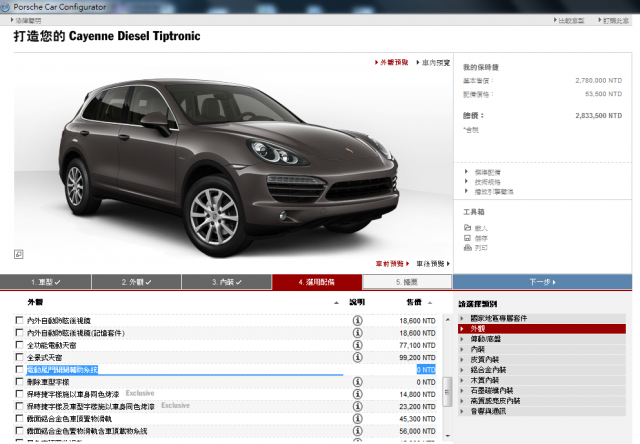The image size is (640, 444).
Task: Click the options list scrollbar up arrow
Action: [x=448, y=320]
